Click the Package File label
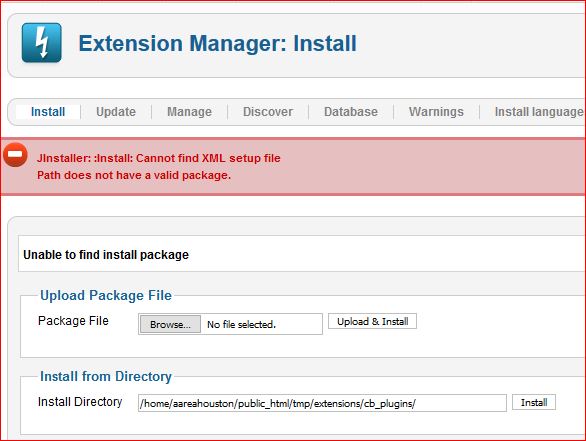The width and height of the screenshot is (586, 441). point(73,321)
